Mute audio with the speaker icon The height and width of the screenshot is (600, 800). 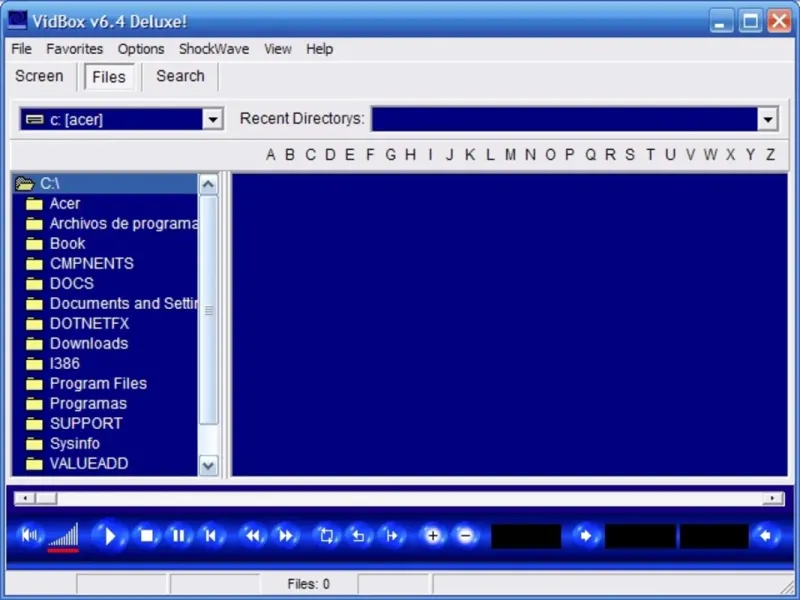click(29, 535)
